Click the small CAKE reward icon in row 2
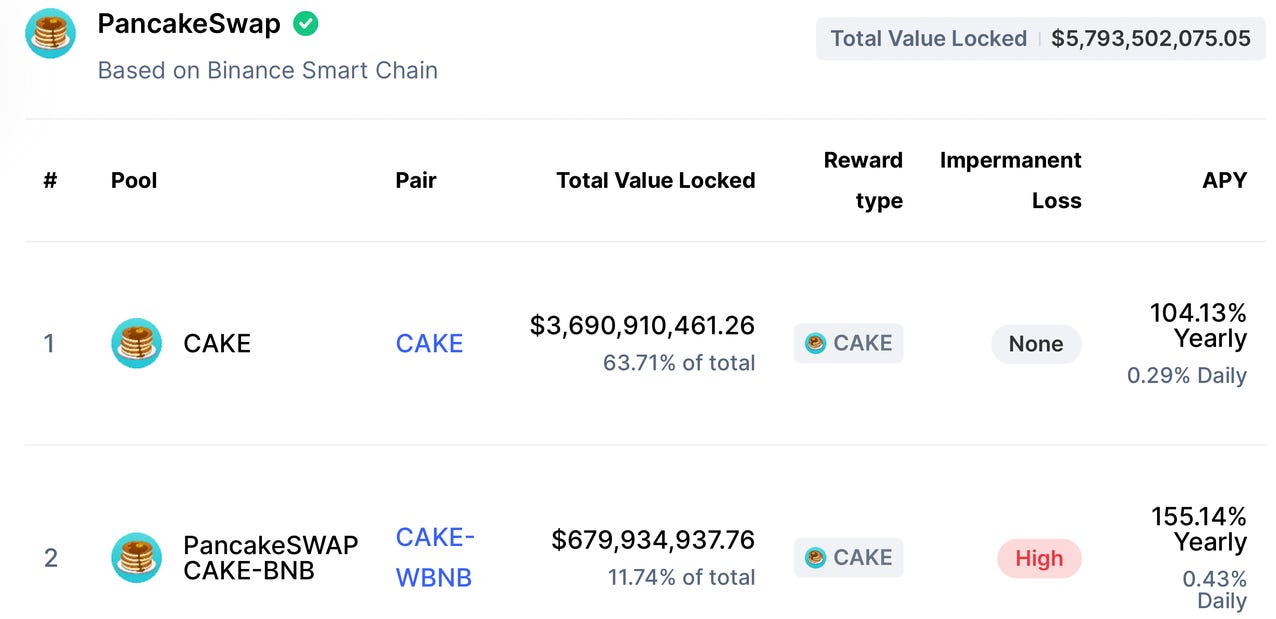 [x=816, y=557]
